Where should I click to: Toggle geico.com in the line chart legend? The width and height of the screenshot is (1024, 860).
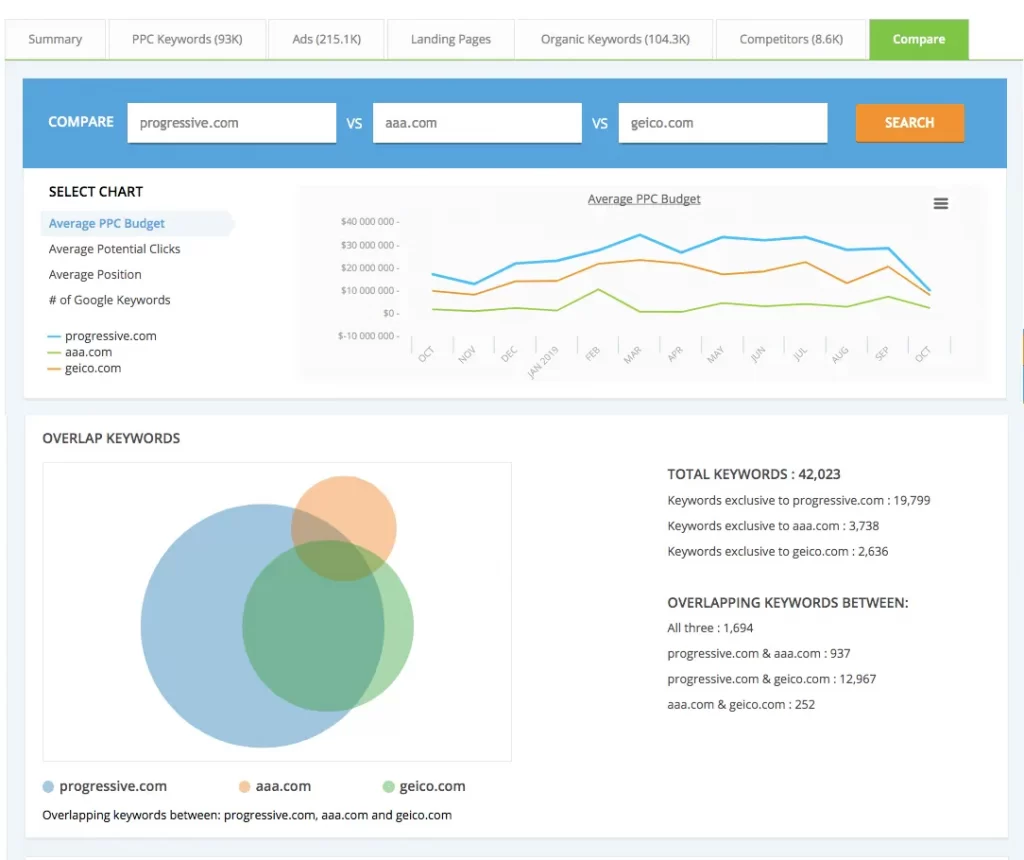[x=84, y=368]
